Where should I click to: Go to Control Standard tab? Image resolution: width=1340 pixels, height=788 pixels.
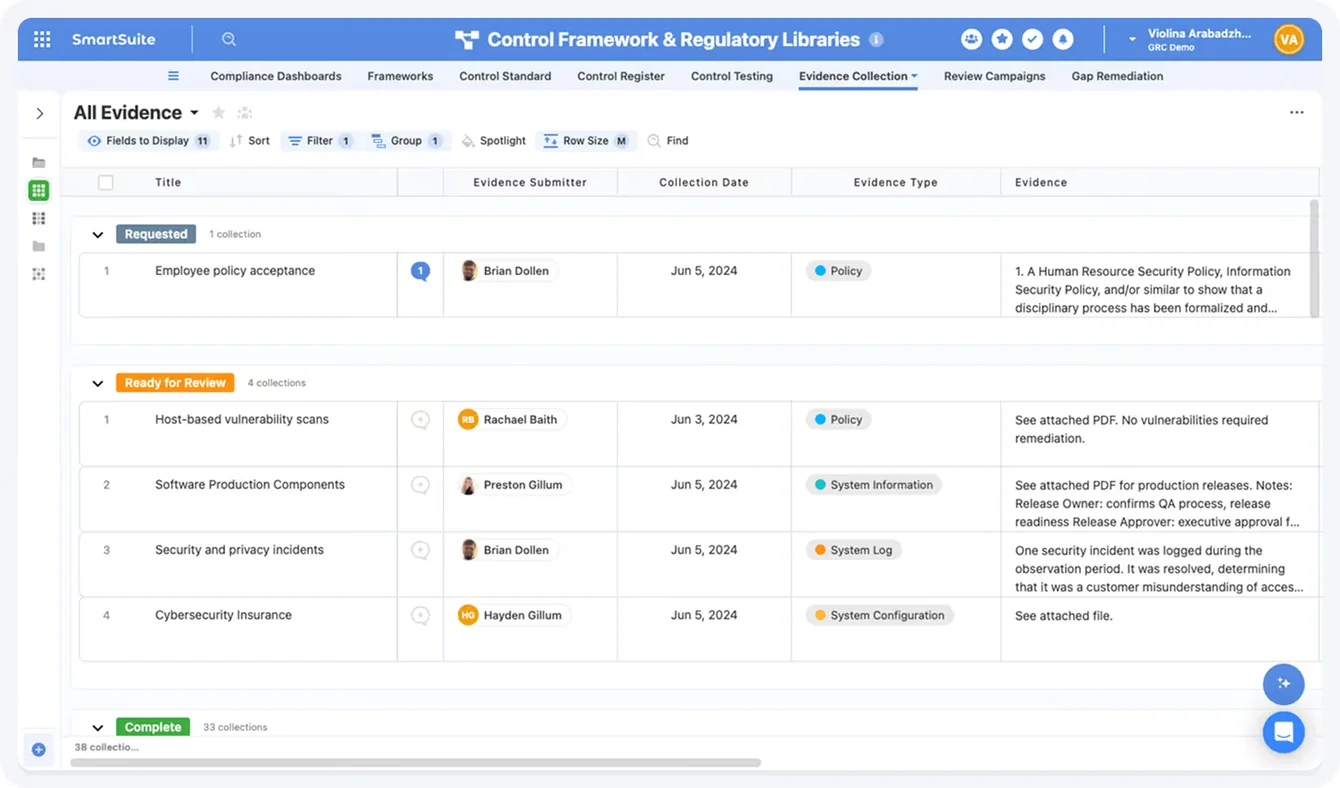tap(505, 76)
